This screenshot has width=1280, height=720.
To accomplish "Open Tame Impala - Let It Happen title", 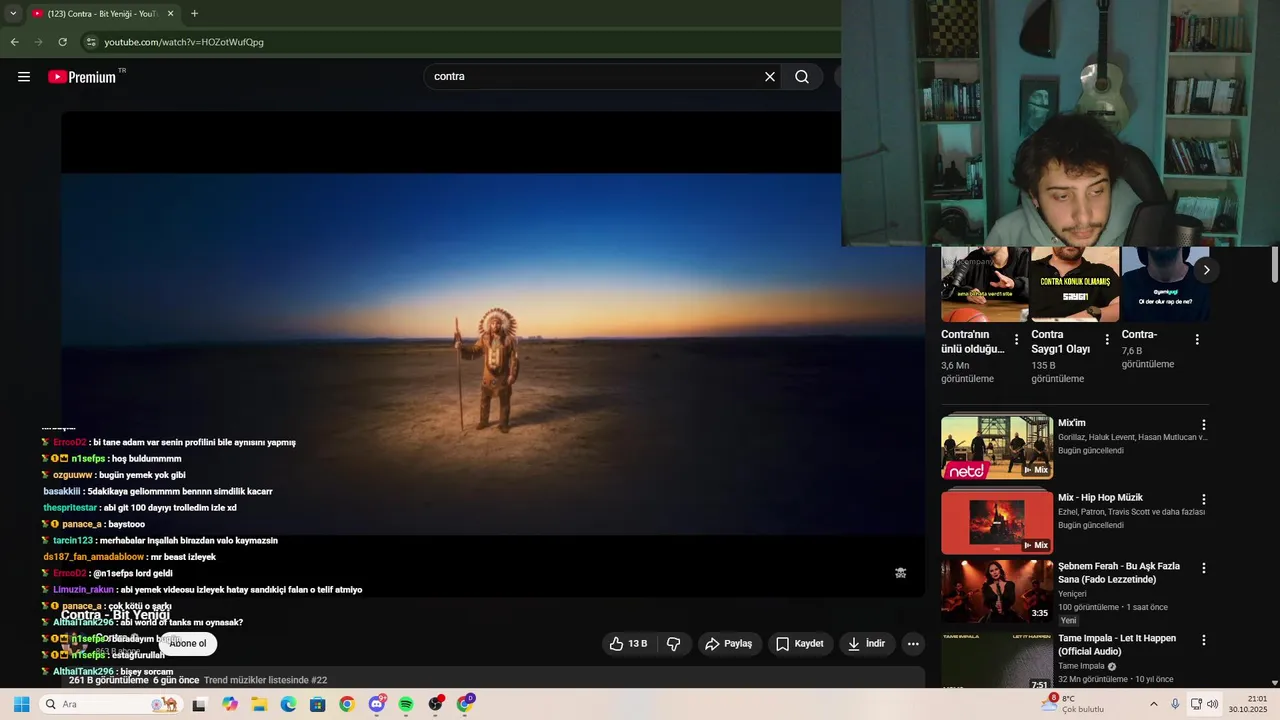I will [1116, 645].
